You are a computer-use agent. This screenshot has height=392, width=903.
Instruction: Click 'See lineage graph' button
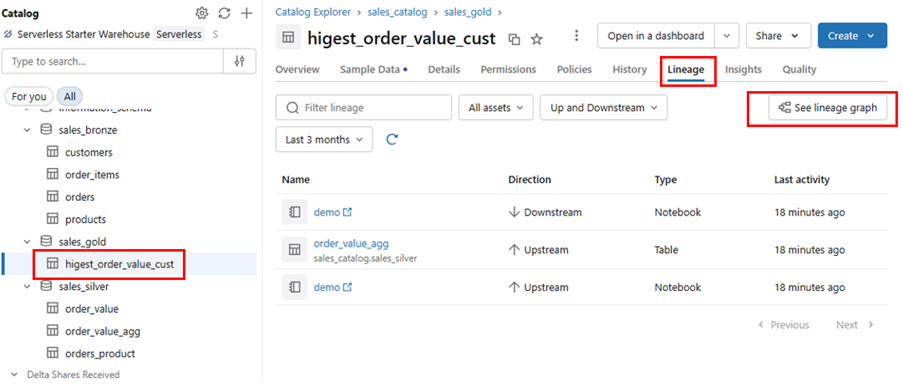(x=828, y=108)
